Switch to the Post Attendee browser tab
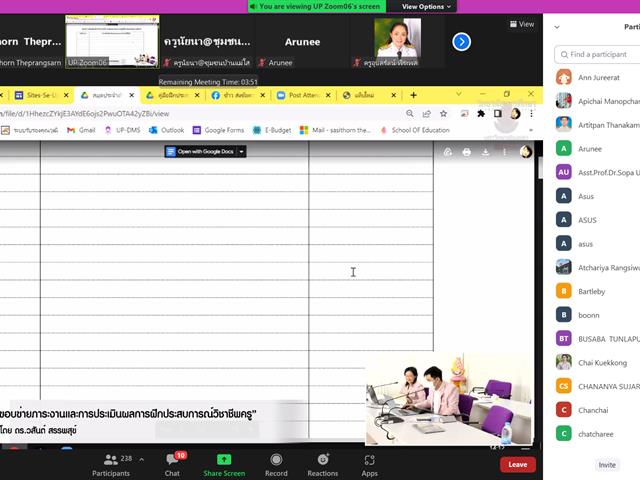Image resolution: width=640 pixels, height=480 pixels. click(x=302, y=95)
